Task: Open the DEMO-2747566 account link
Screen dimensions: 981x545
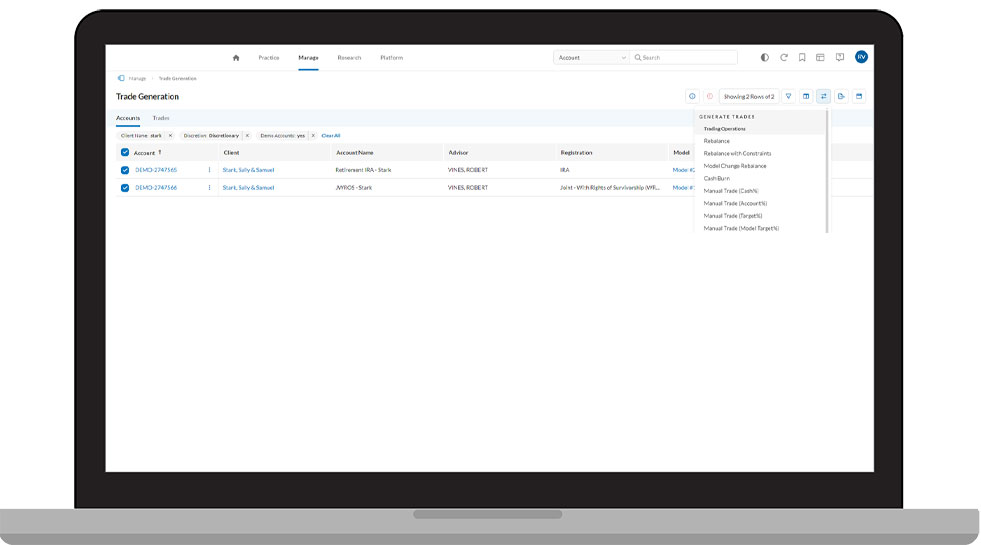Action: pyautogui.click(x=156, y=188)
